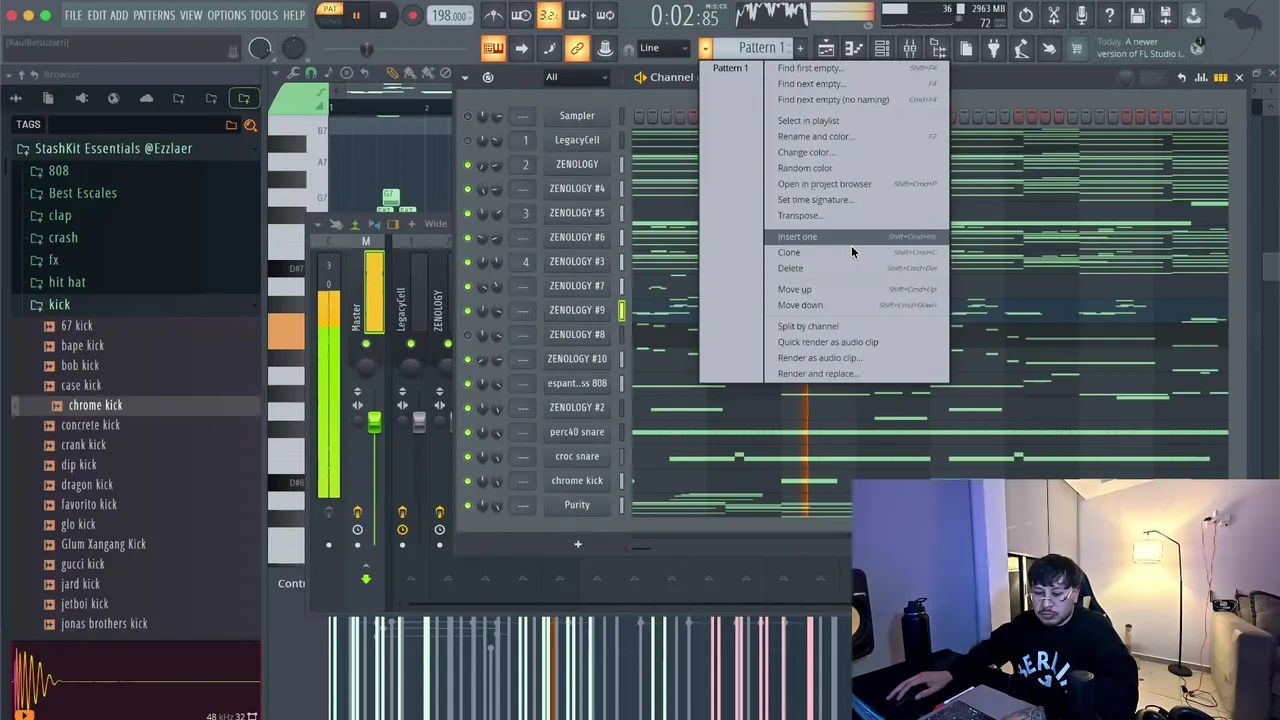Image resolution: width=1280 pixels, height=720 pixels.
Task: Enable the typing keyboard to piano icon
Action: pos(493,48)
